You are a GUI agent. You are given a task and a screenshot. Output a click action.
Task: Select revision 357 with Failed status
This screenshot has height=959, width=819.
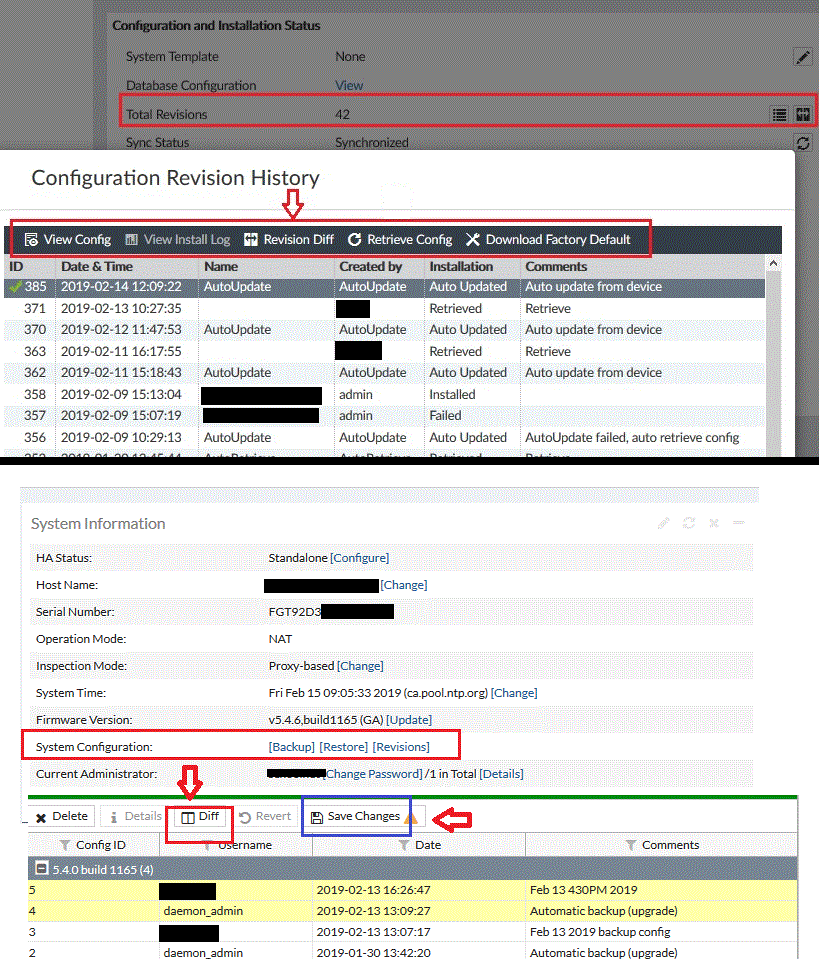click(x=384, y=416)
